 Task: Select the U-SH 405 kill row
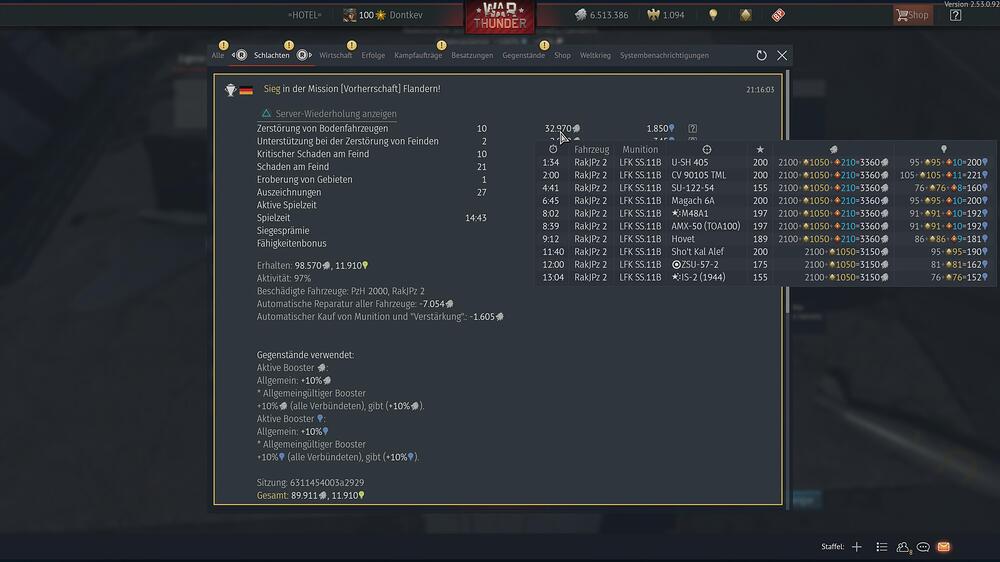tap(764, 162)
